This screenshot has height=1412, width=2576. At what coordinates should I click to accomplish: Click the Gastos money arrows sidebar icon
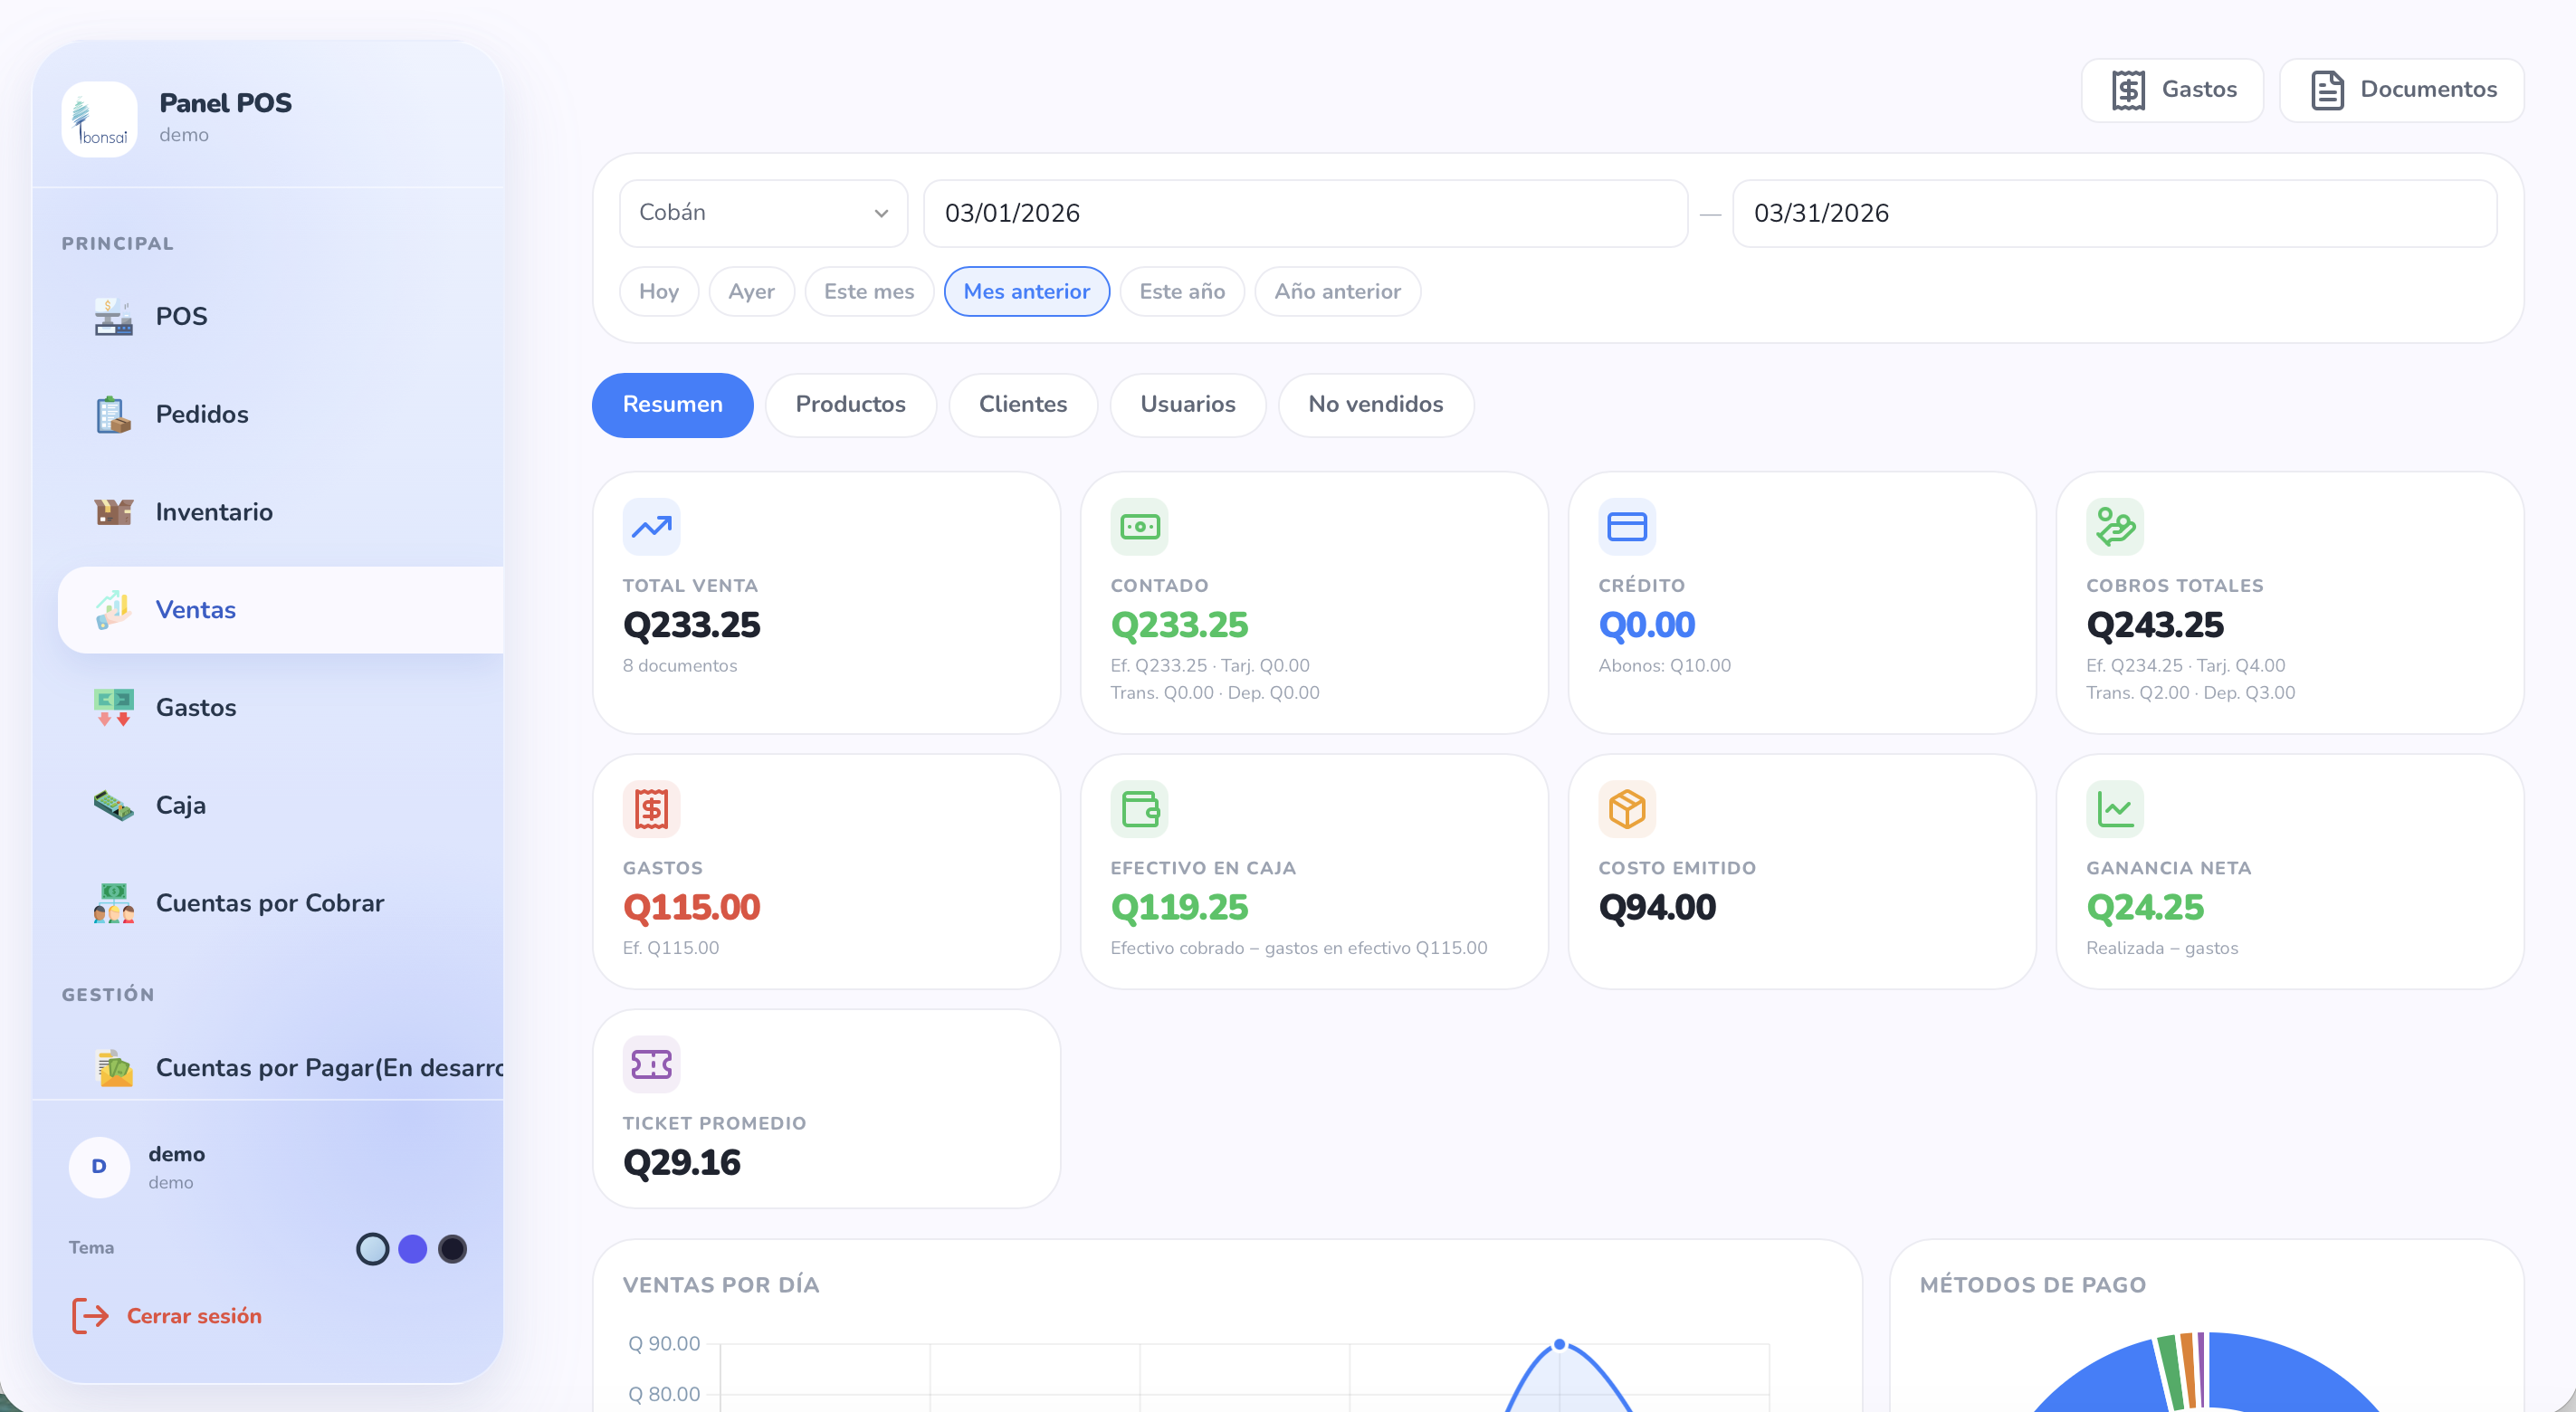113,707
